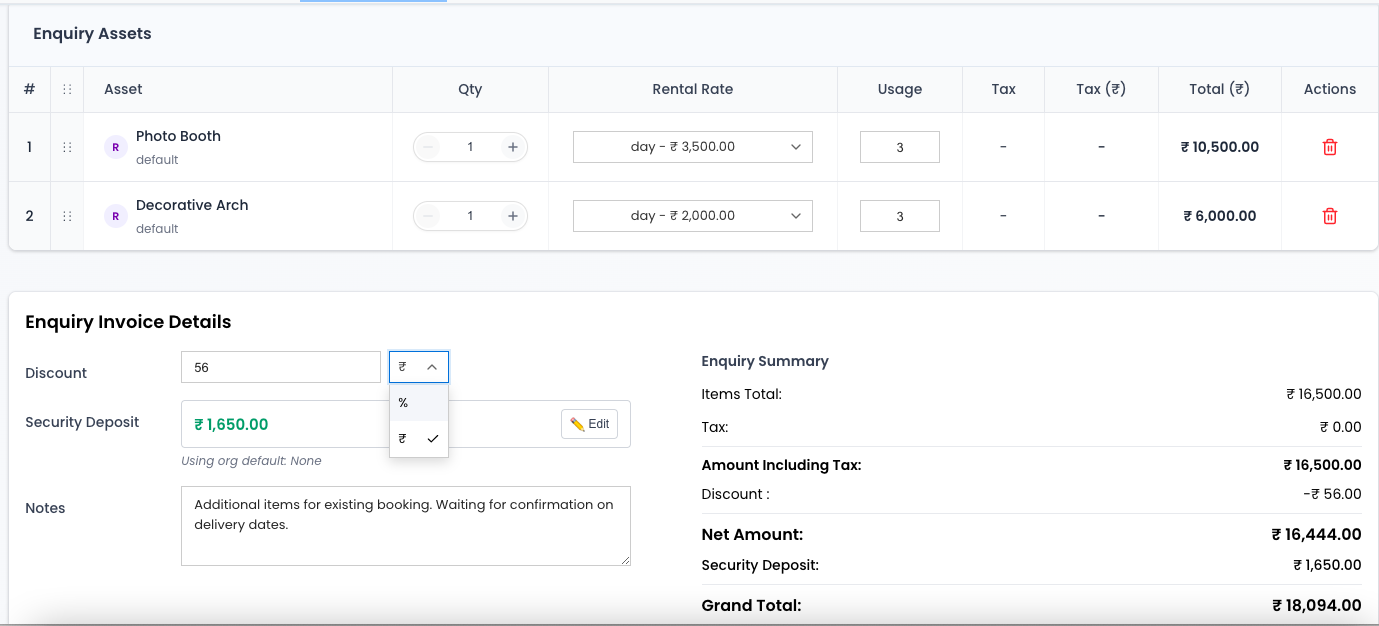
Task: Click the Security Deposit value ₹ 1,650.00
Action: 231,423
